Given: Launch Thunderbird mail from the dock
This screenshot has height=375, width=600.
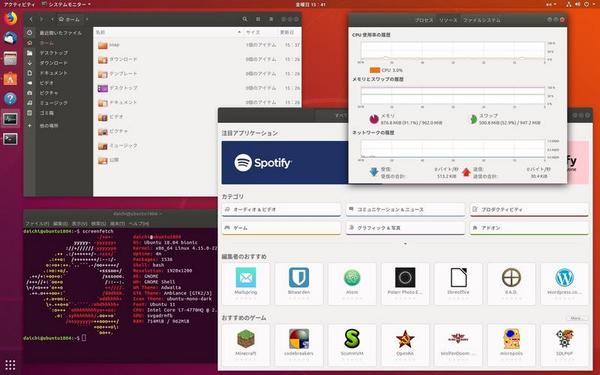Looking at the screenshot, I should click(10, 38).
